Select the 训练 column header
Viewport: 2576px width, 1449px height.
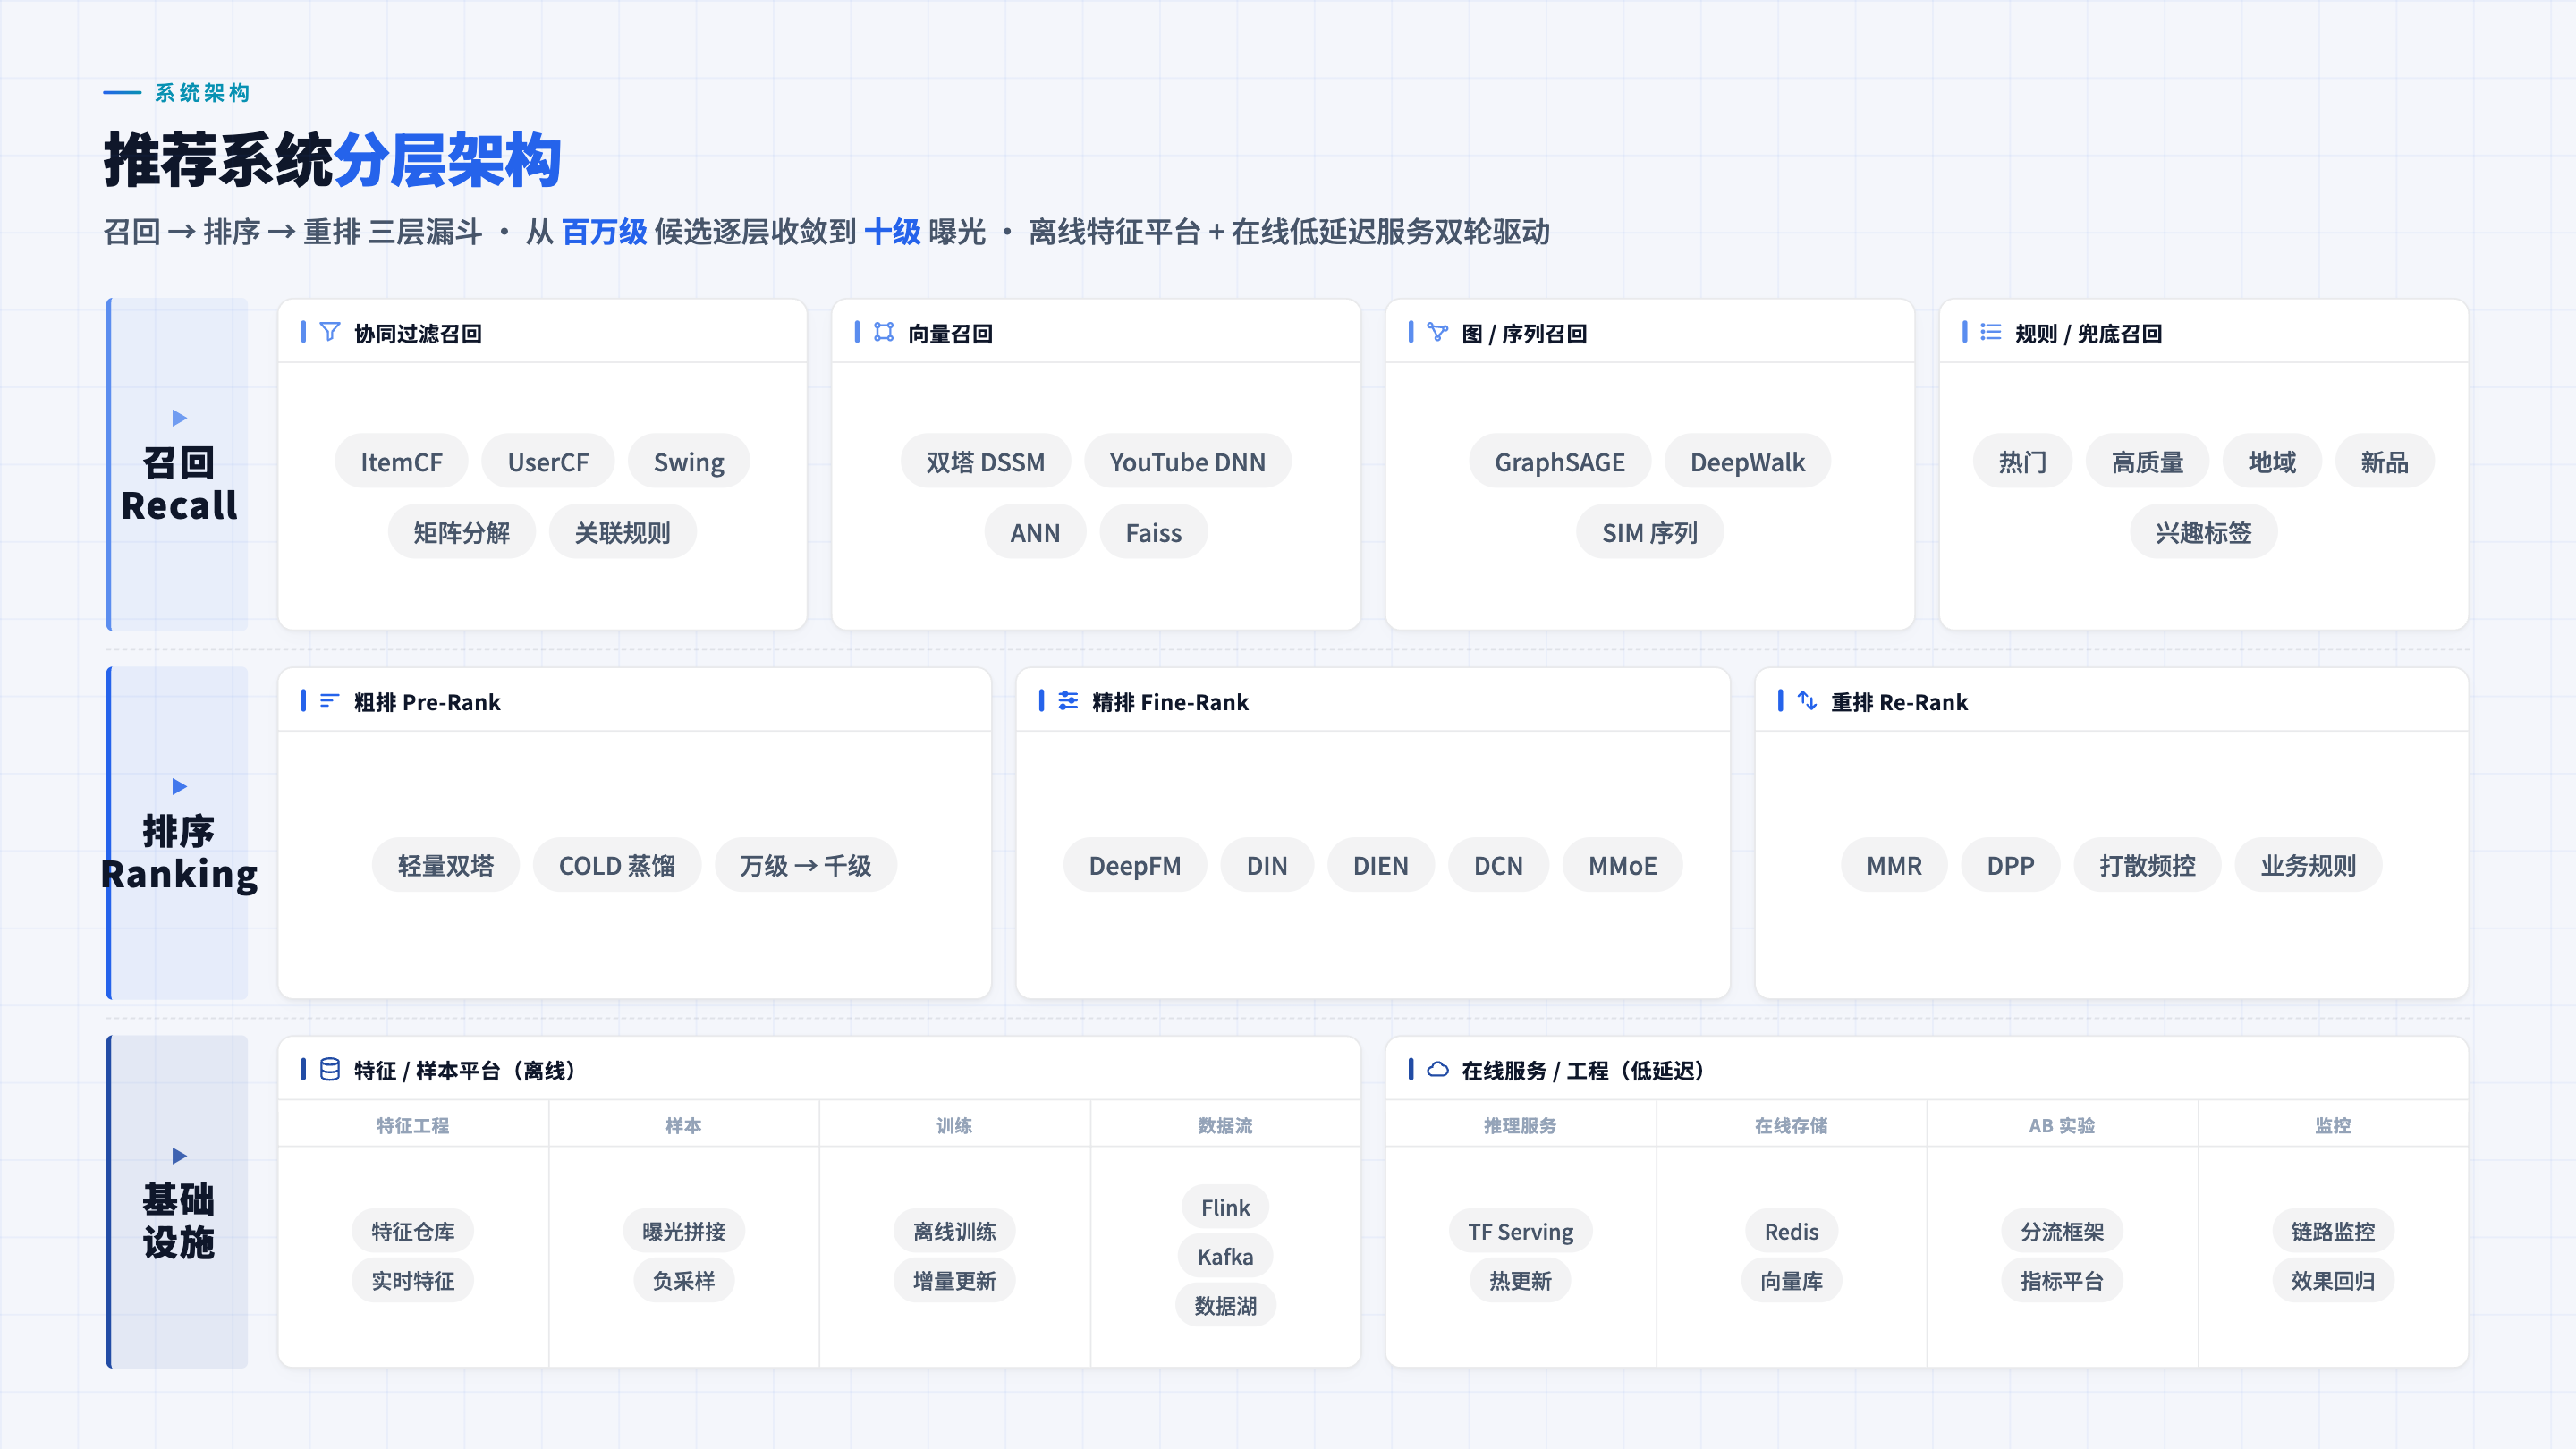tap(955, 1126)
